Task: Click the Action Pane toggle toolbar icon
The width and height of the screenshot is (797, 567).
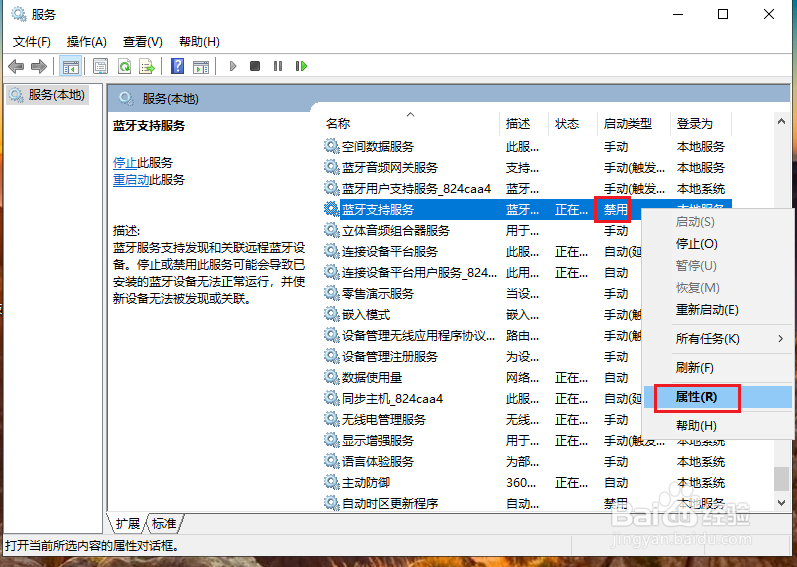Action: [201, 66]
